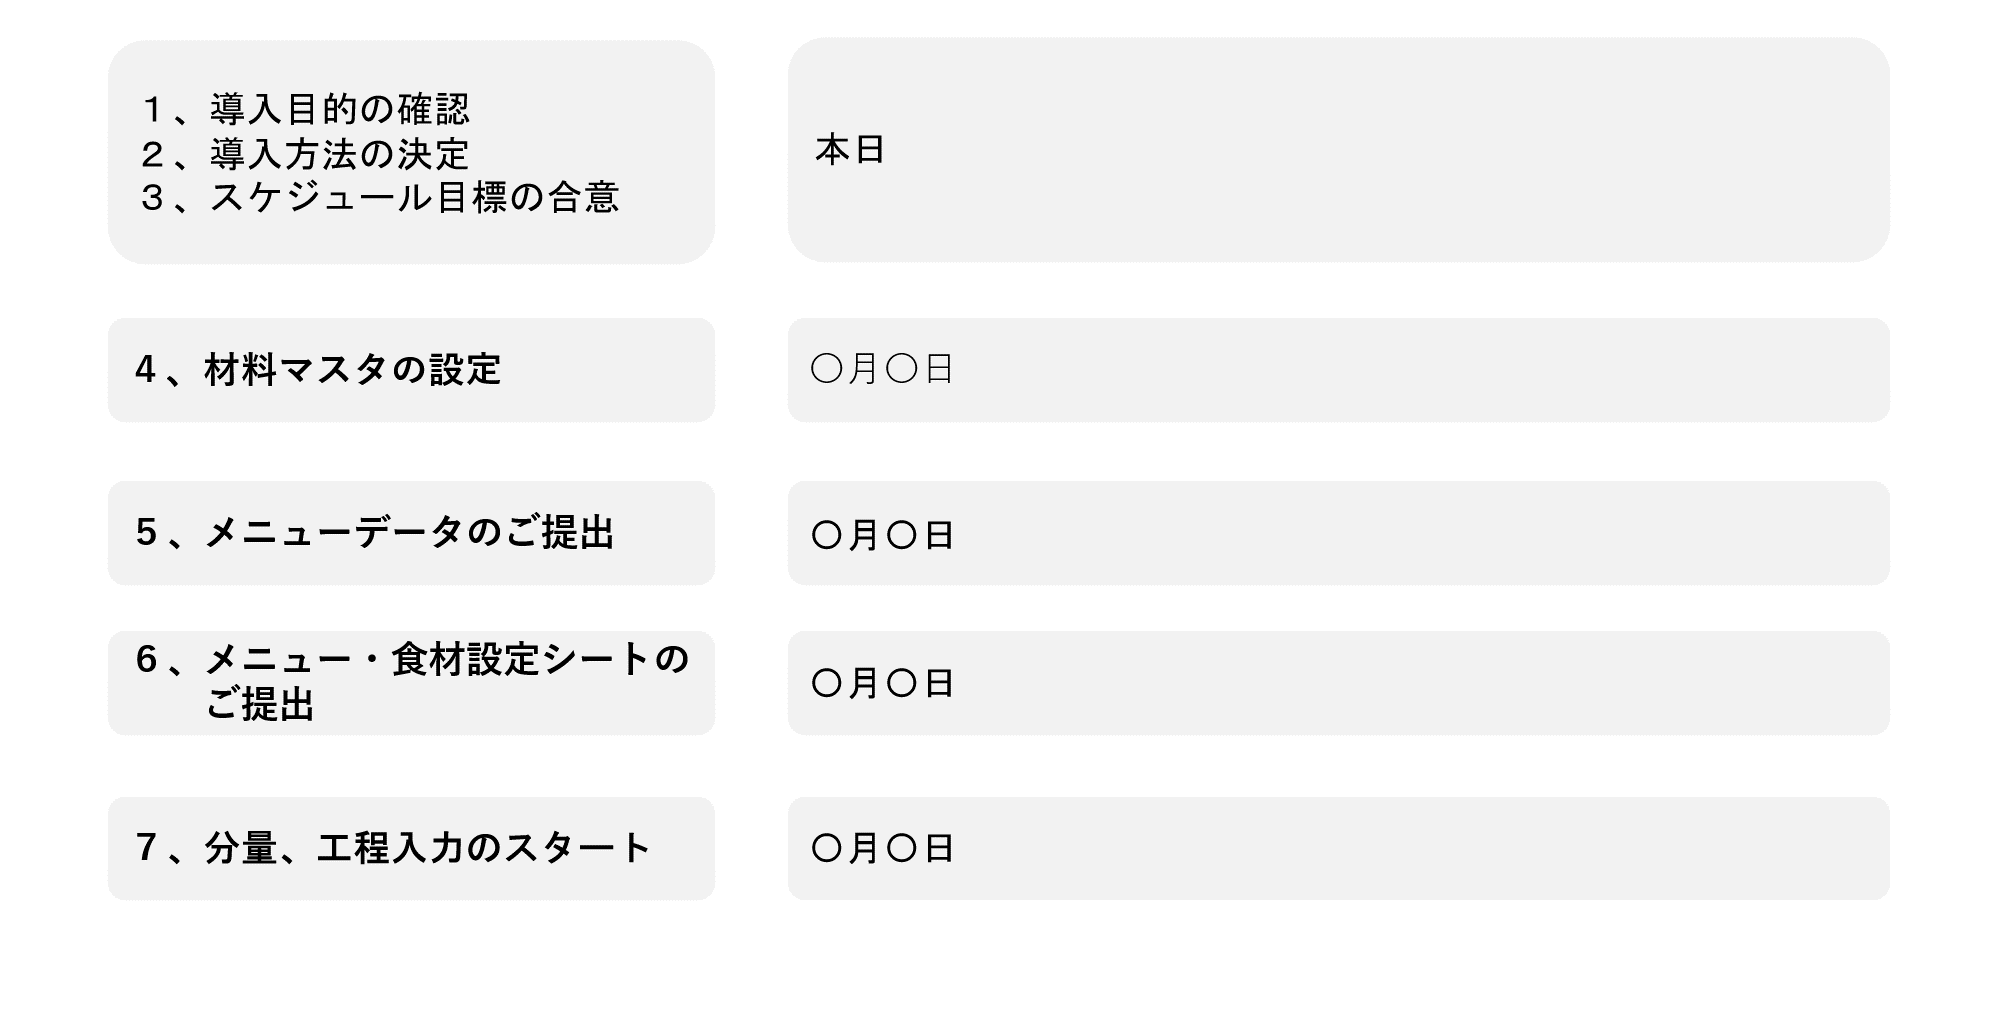Screen dimensions: 1999x1020
Task: Click the month circle in the 材料マスタ row
Action: 827,370
